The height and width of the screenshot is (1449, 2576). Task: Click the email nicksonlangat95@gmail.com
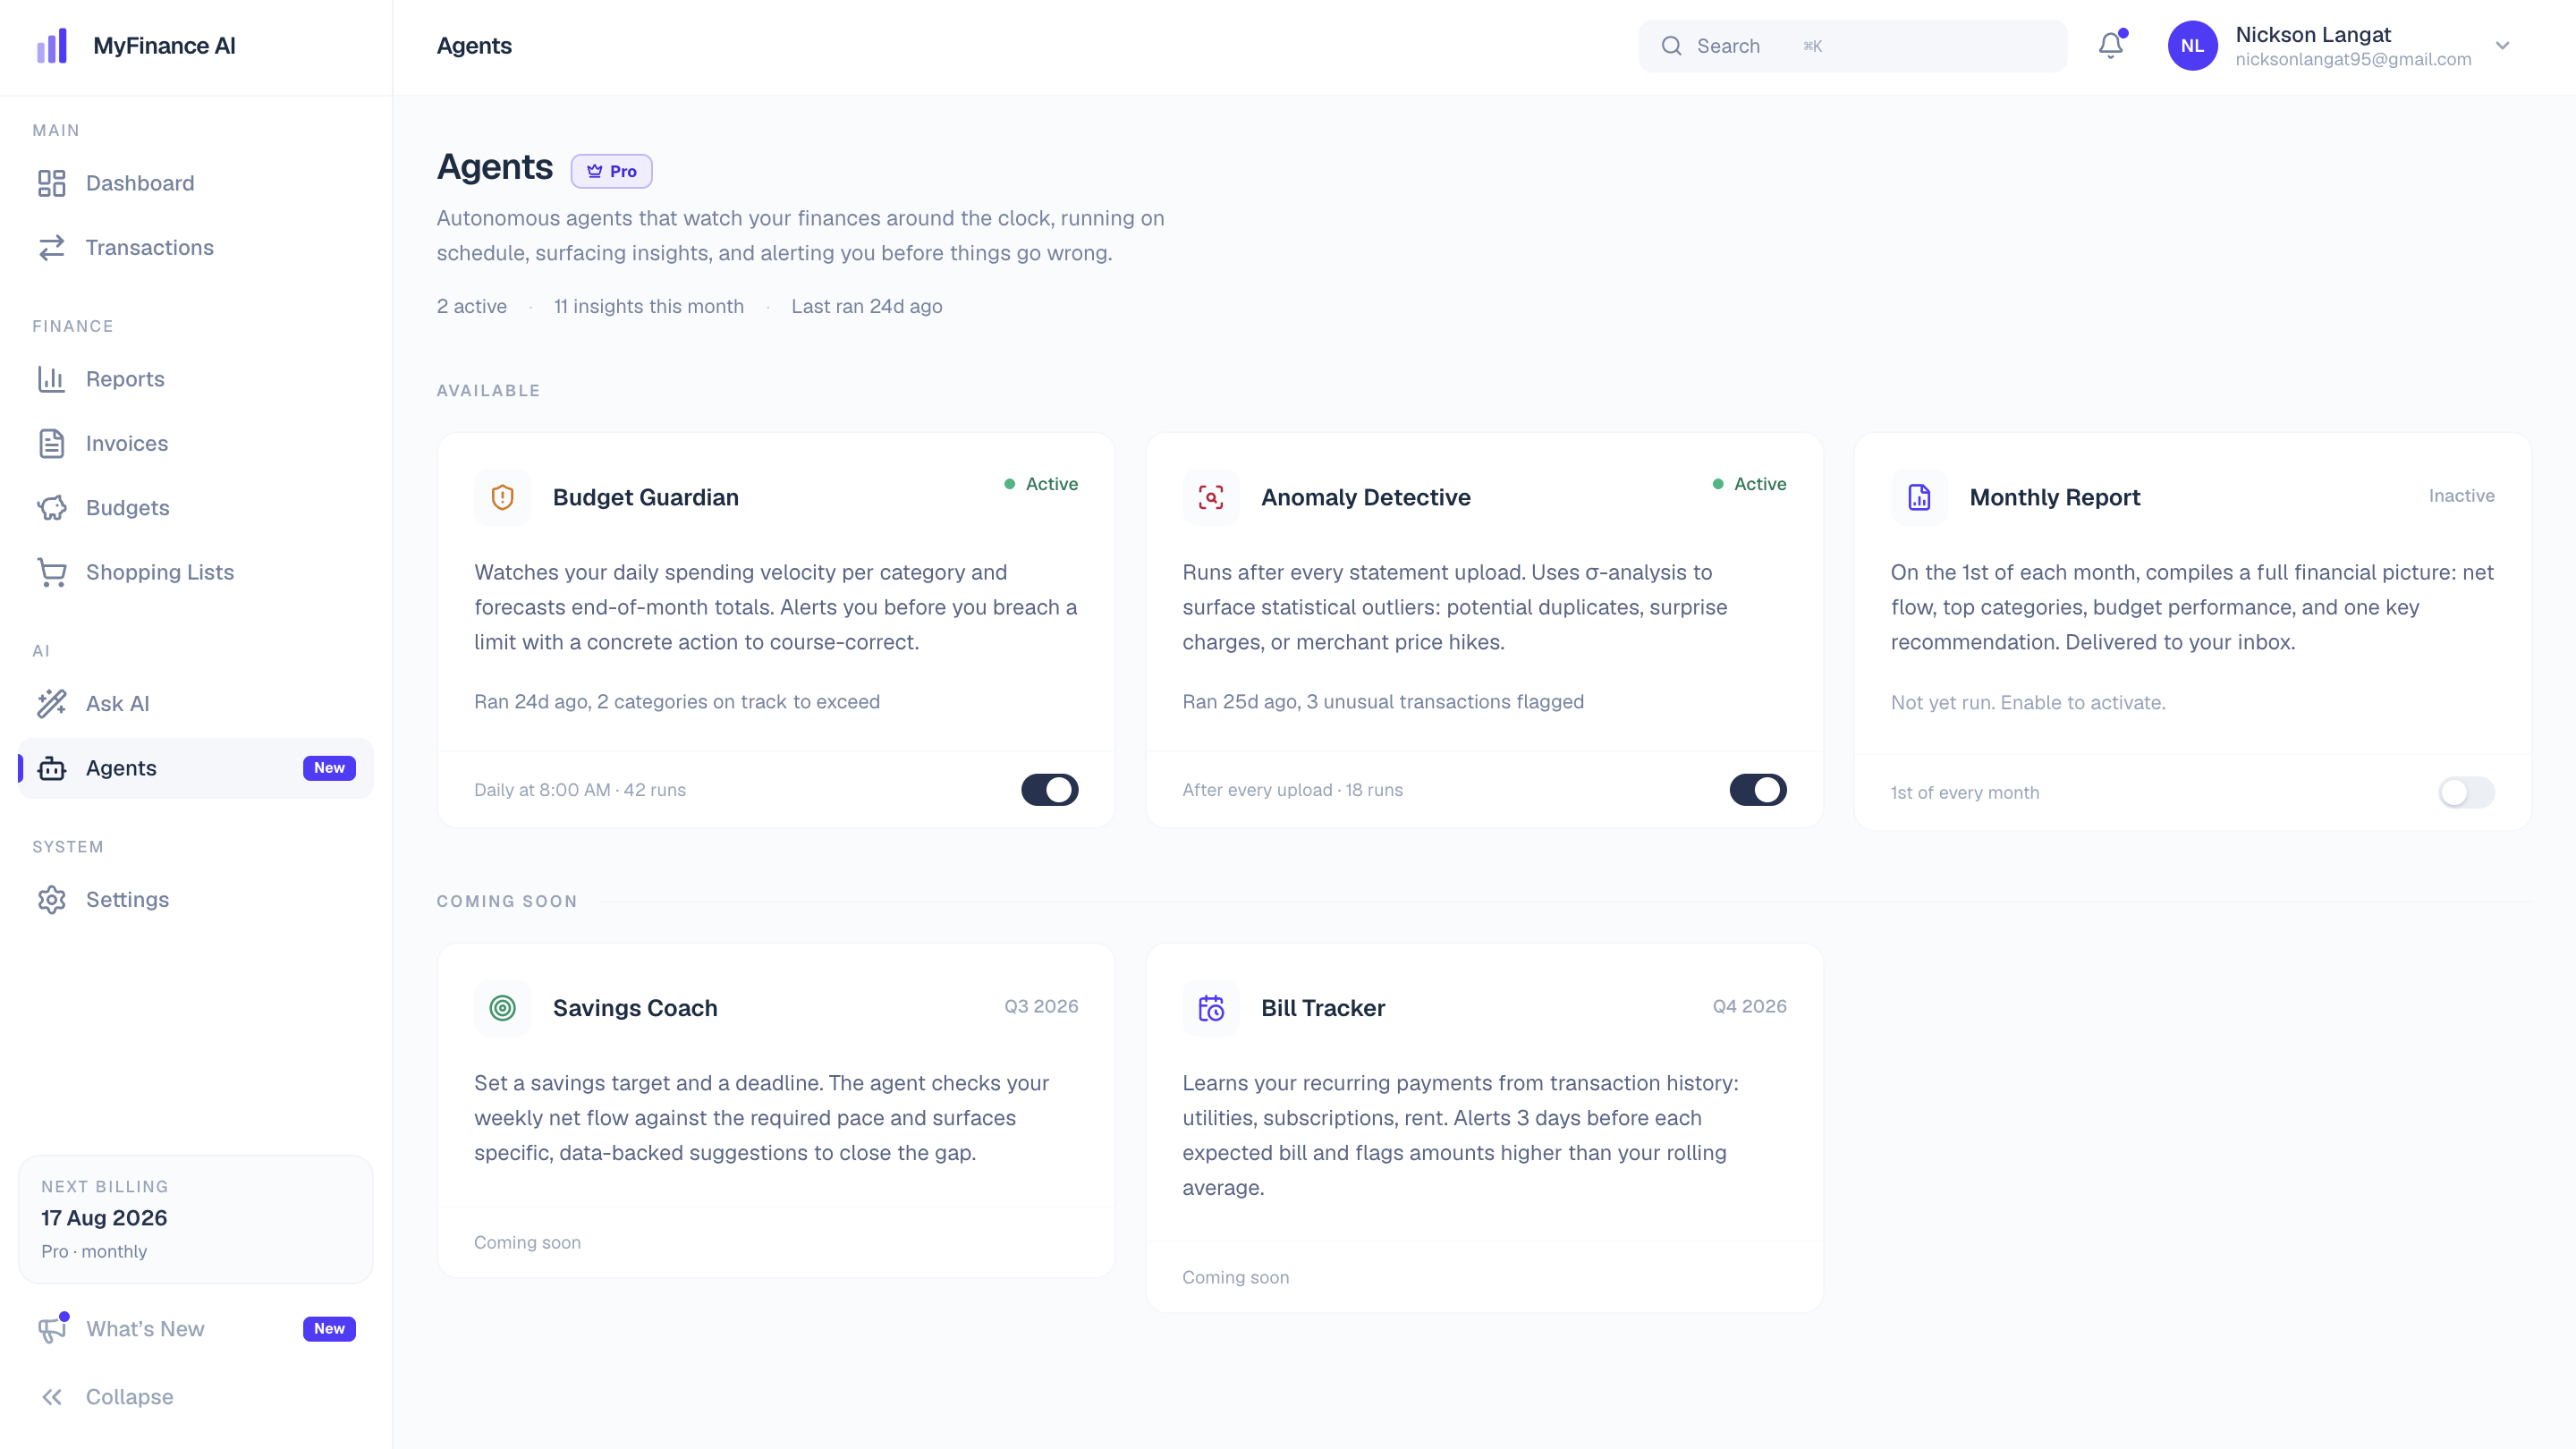2353,59
